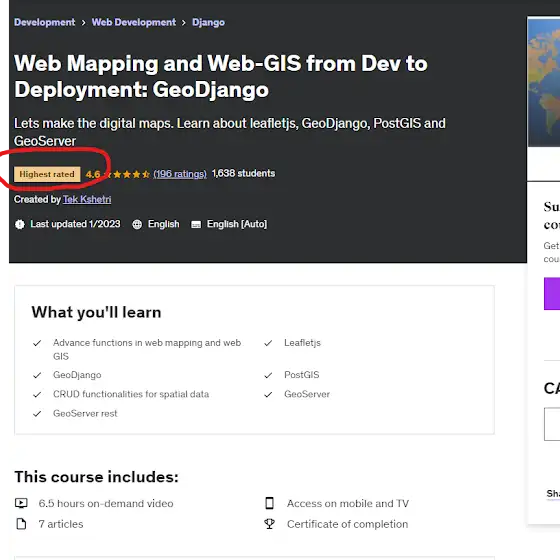Viewport: 560px width, 560px height.
Task: Go to Web Development breadcrumb
Action: (134, 22)
